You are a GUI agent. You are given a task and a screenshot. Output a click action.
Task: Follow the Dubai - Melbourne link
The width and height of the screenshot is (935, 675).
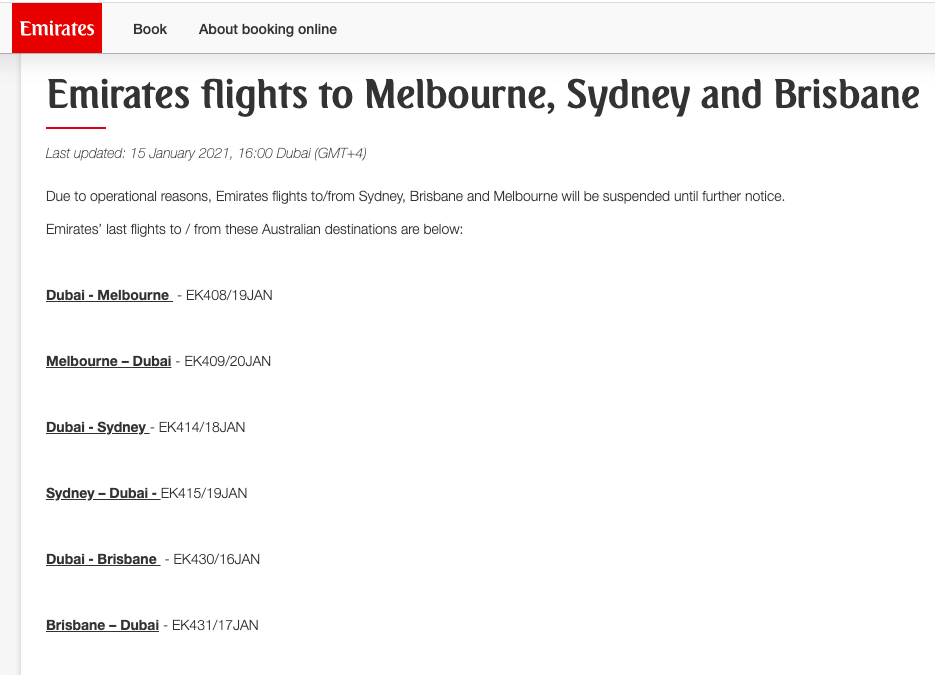coord(109,295)
